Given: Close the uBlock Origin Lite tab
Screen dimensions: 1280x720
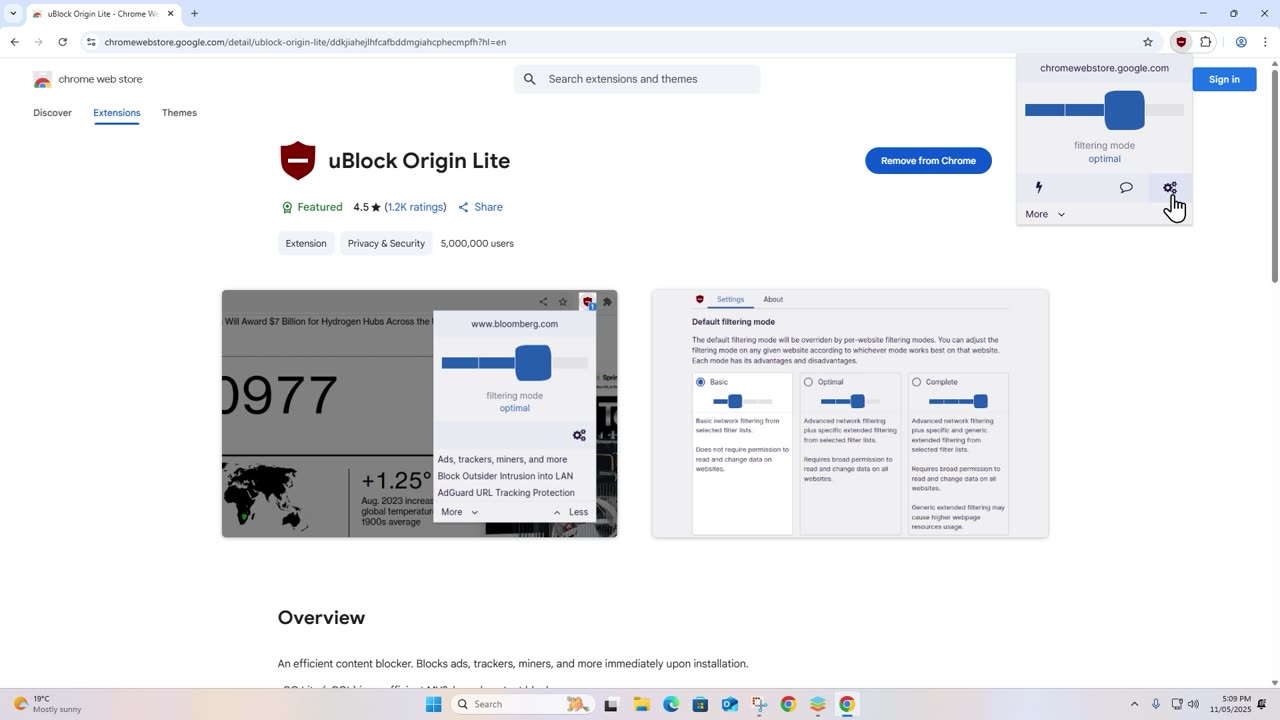Looking at the screenshot, I should pos(171,14).
